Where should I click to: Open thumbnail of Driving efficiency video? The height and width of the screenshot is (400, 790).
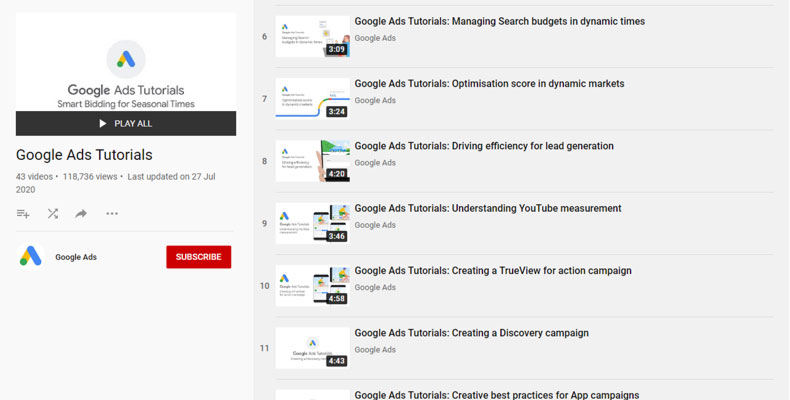(312, 161)
